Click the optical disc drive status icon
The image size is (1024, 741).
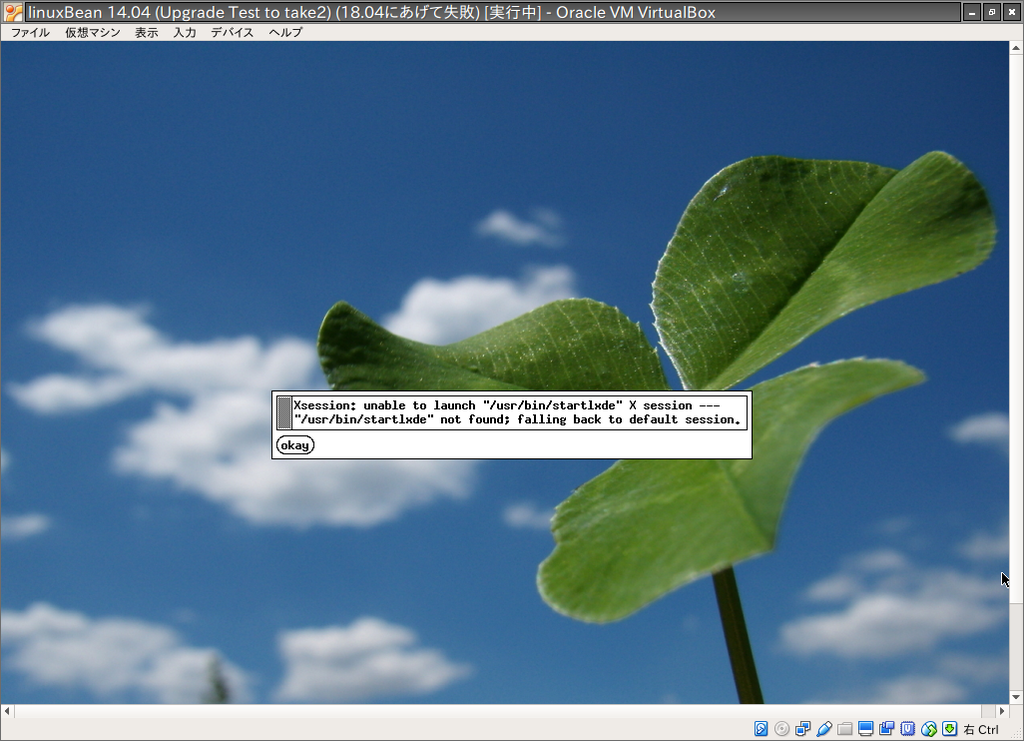click(x=780, y=729)
